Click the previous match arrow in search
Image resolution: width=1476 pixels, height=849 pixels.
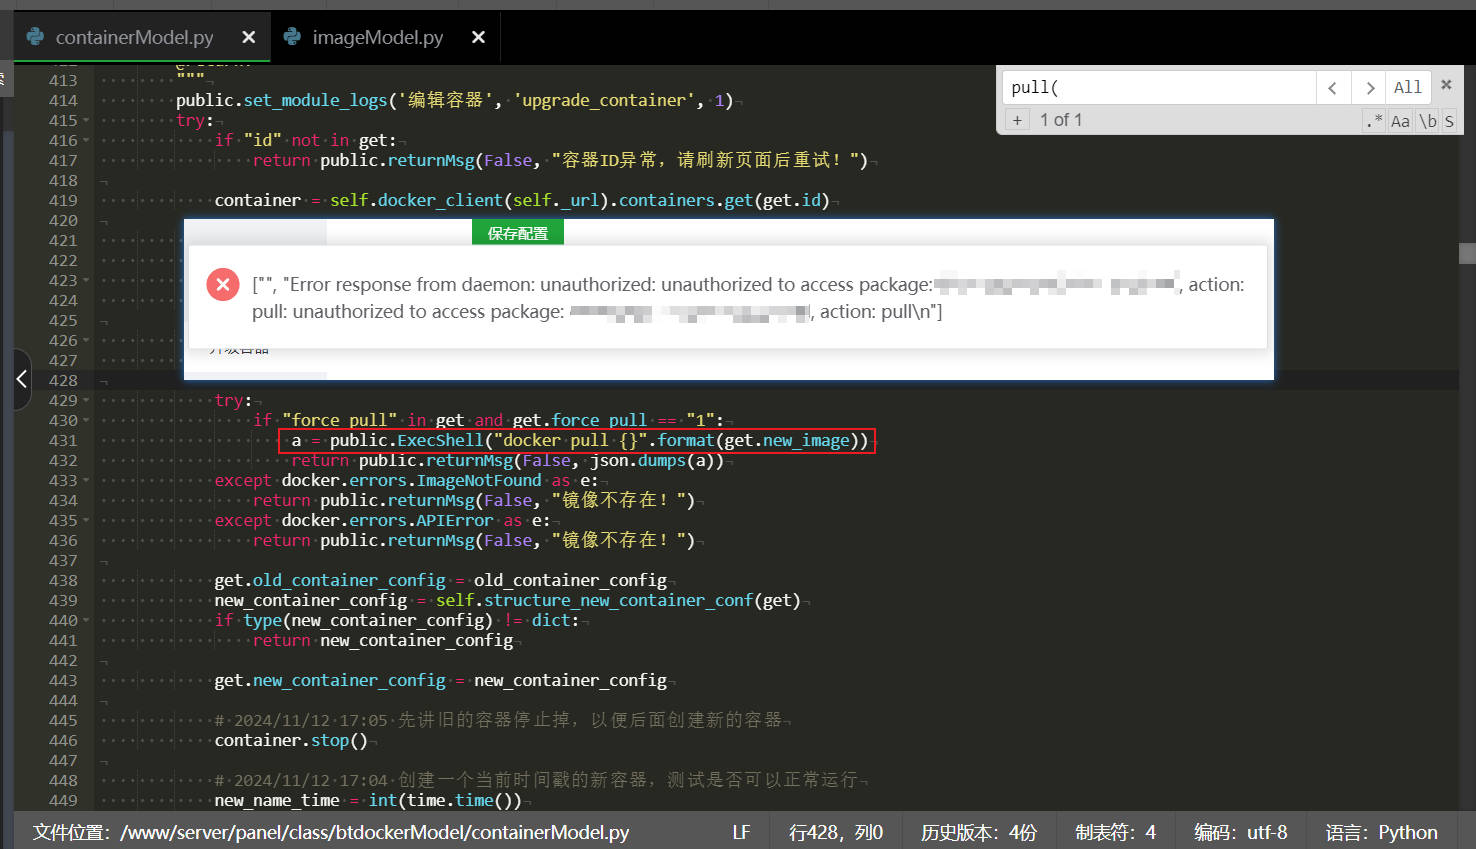1333,87
